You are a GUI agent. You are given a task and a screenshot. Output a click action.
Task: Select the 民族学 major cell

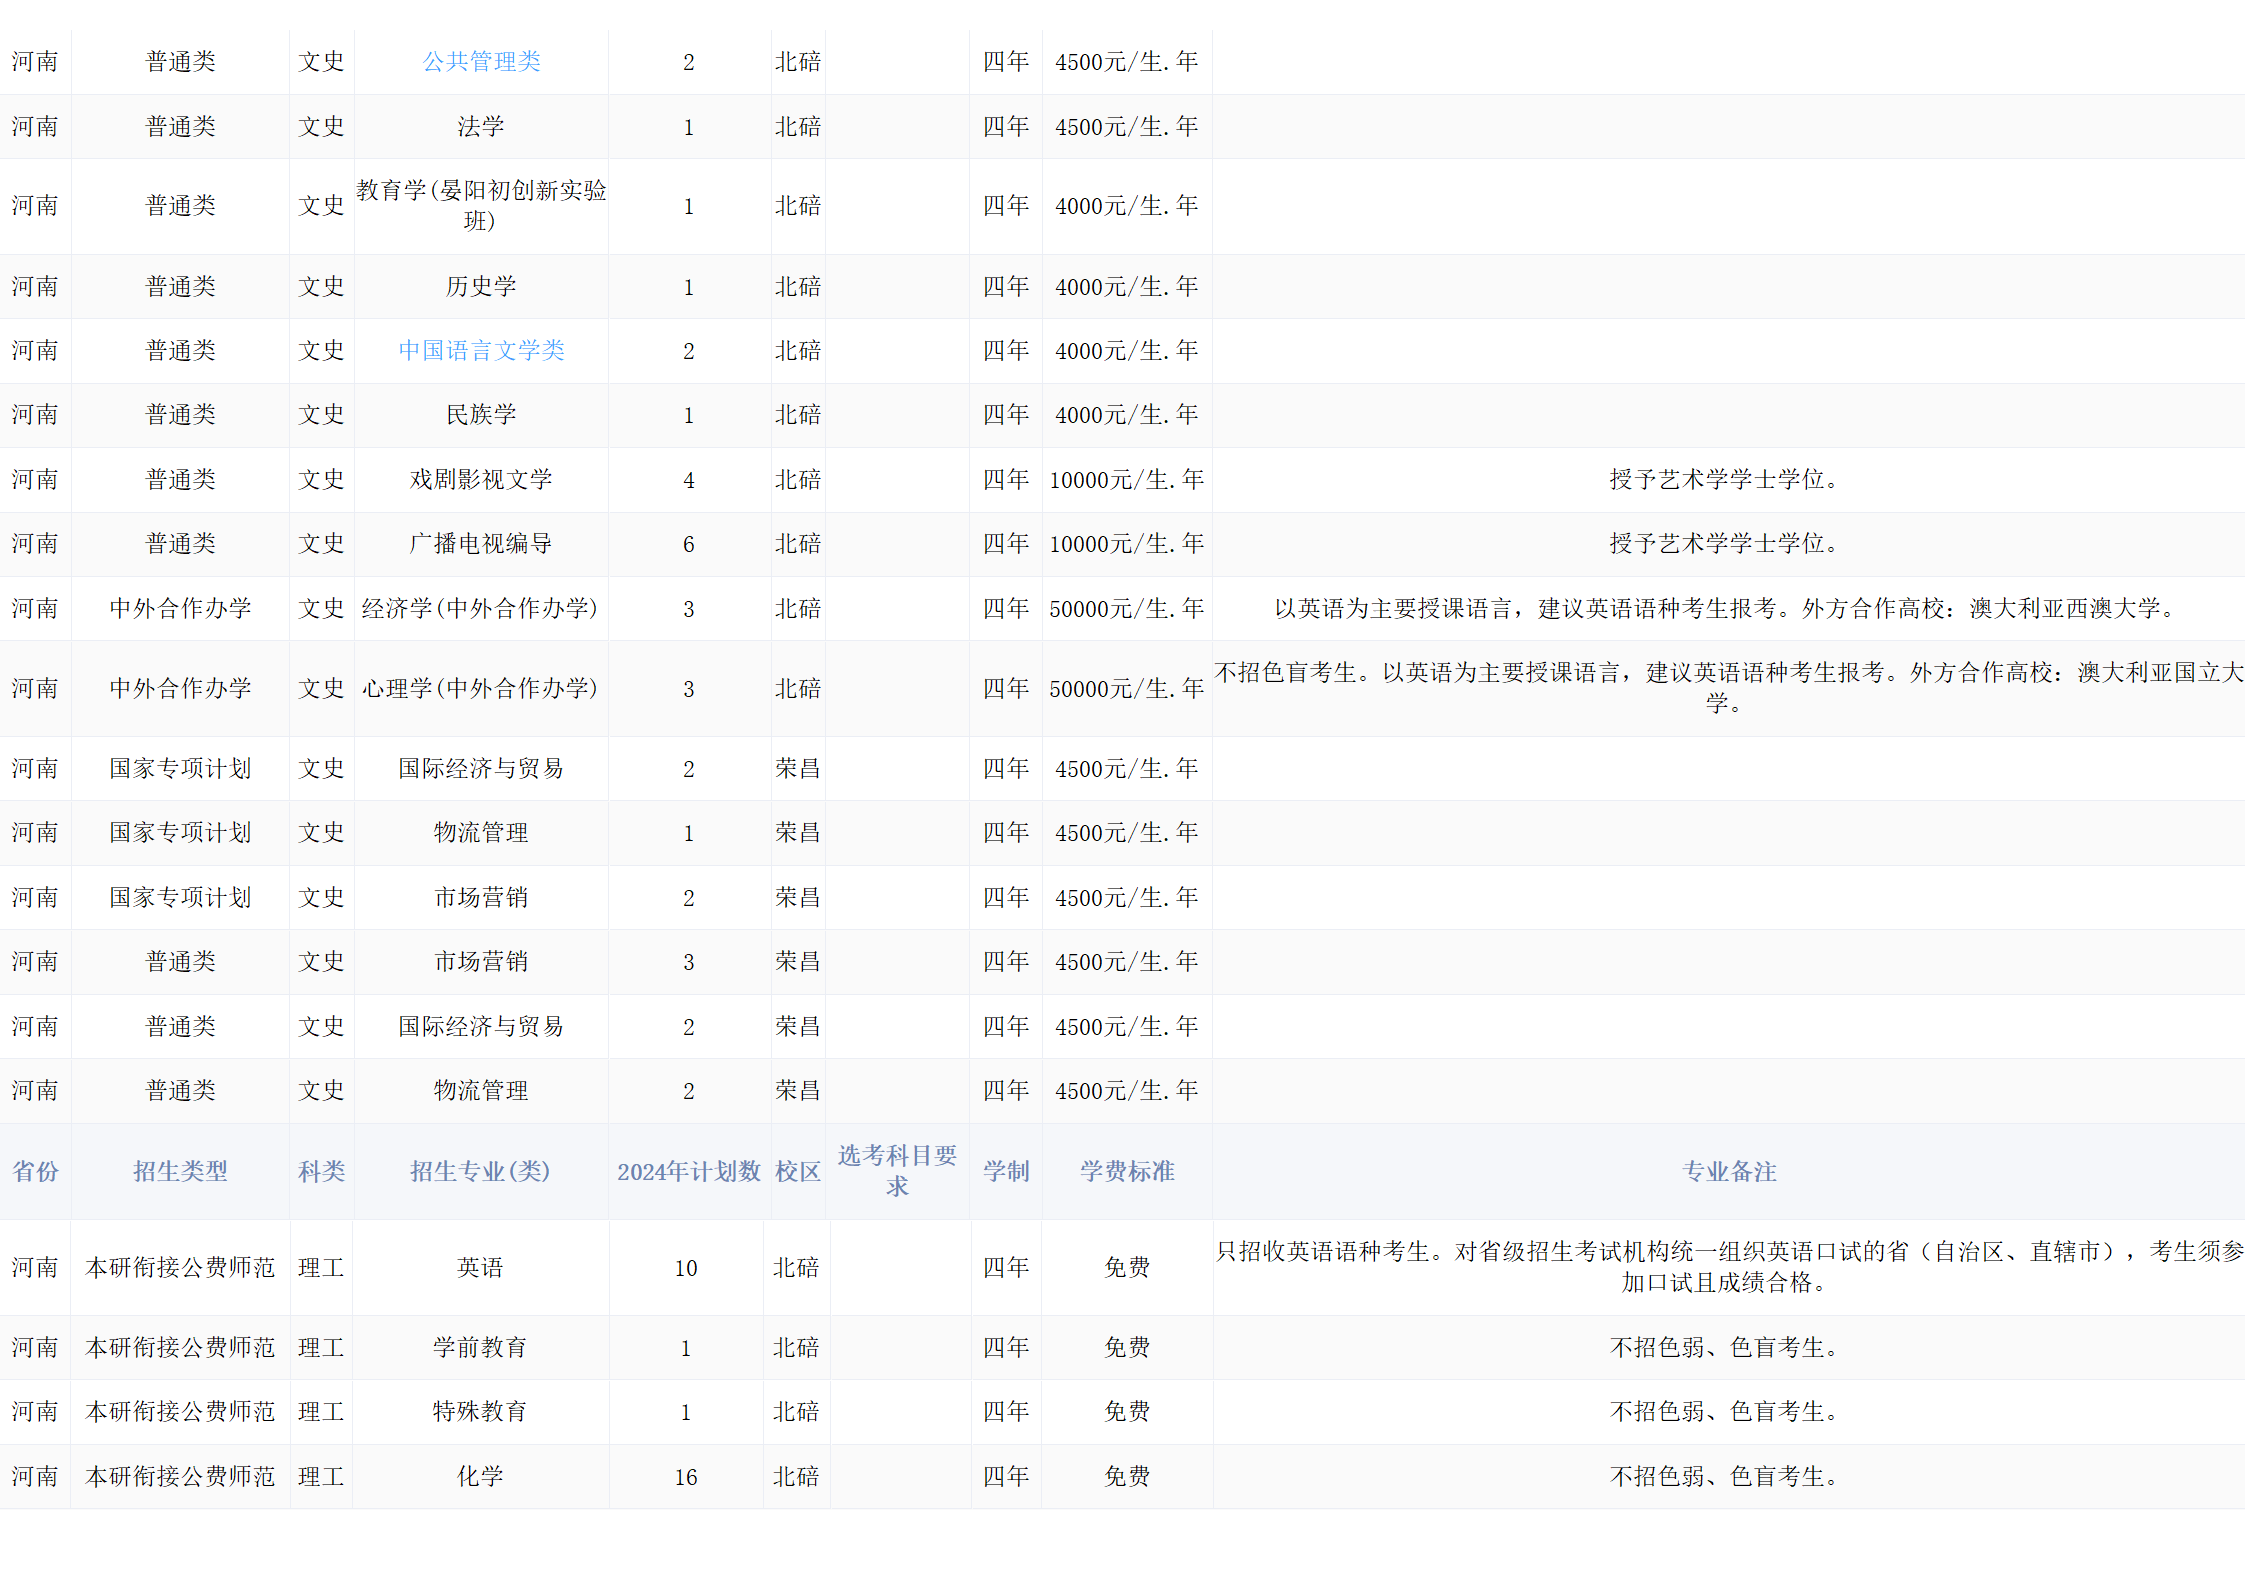(x=481, y=415)
